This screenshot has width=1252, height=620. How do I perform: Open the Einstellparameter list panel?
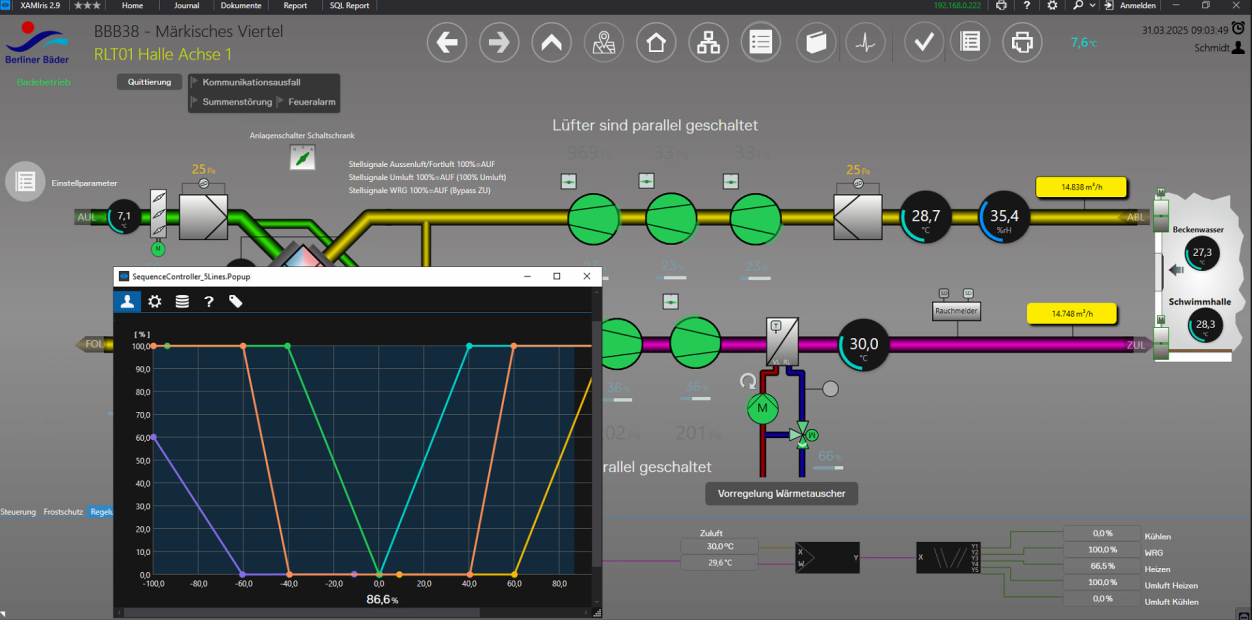click(26, 181)
